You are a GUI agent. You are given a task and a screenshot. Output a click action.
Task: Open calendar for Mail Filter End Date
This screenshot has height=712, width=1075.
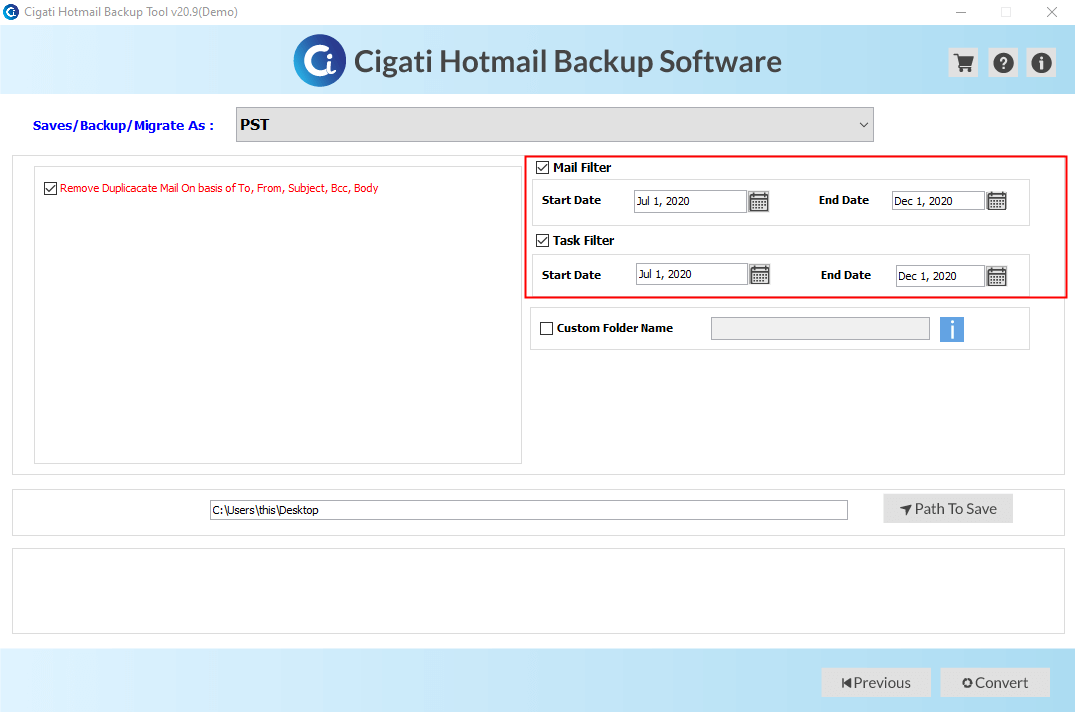[996, 201]
